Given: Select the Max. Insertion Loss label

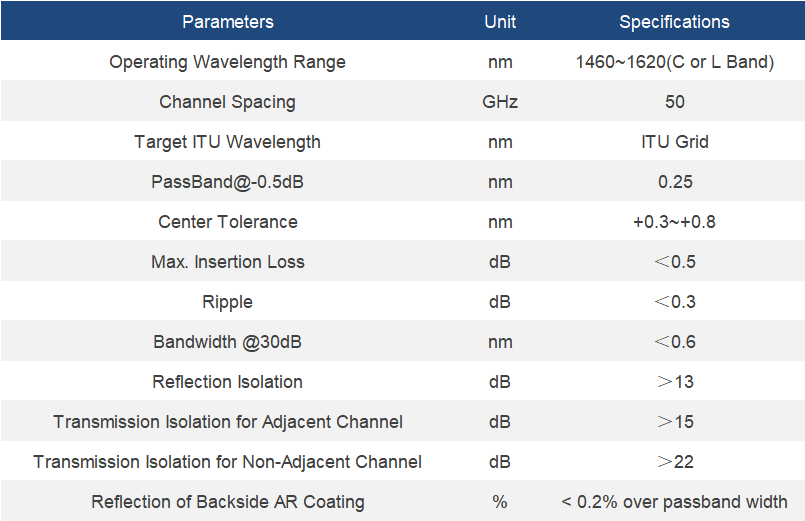Looking at the screenshot, I should tap(227, 262).
